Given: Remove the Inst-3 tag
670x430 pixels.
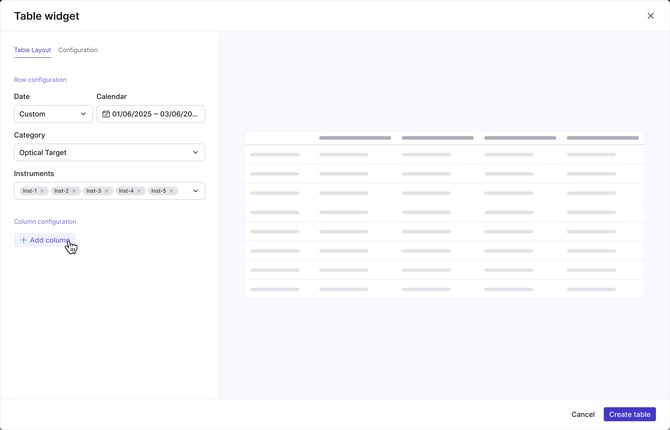Looking at the screenshot, I should tap(107, 191).
